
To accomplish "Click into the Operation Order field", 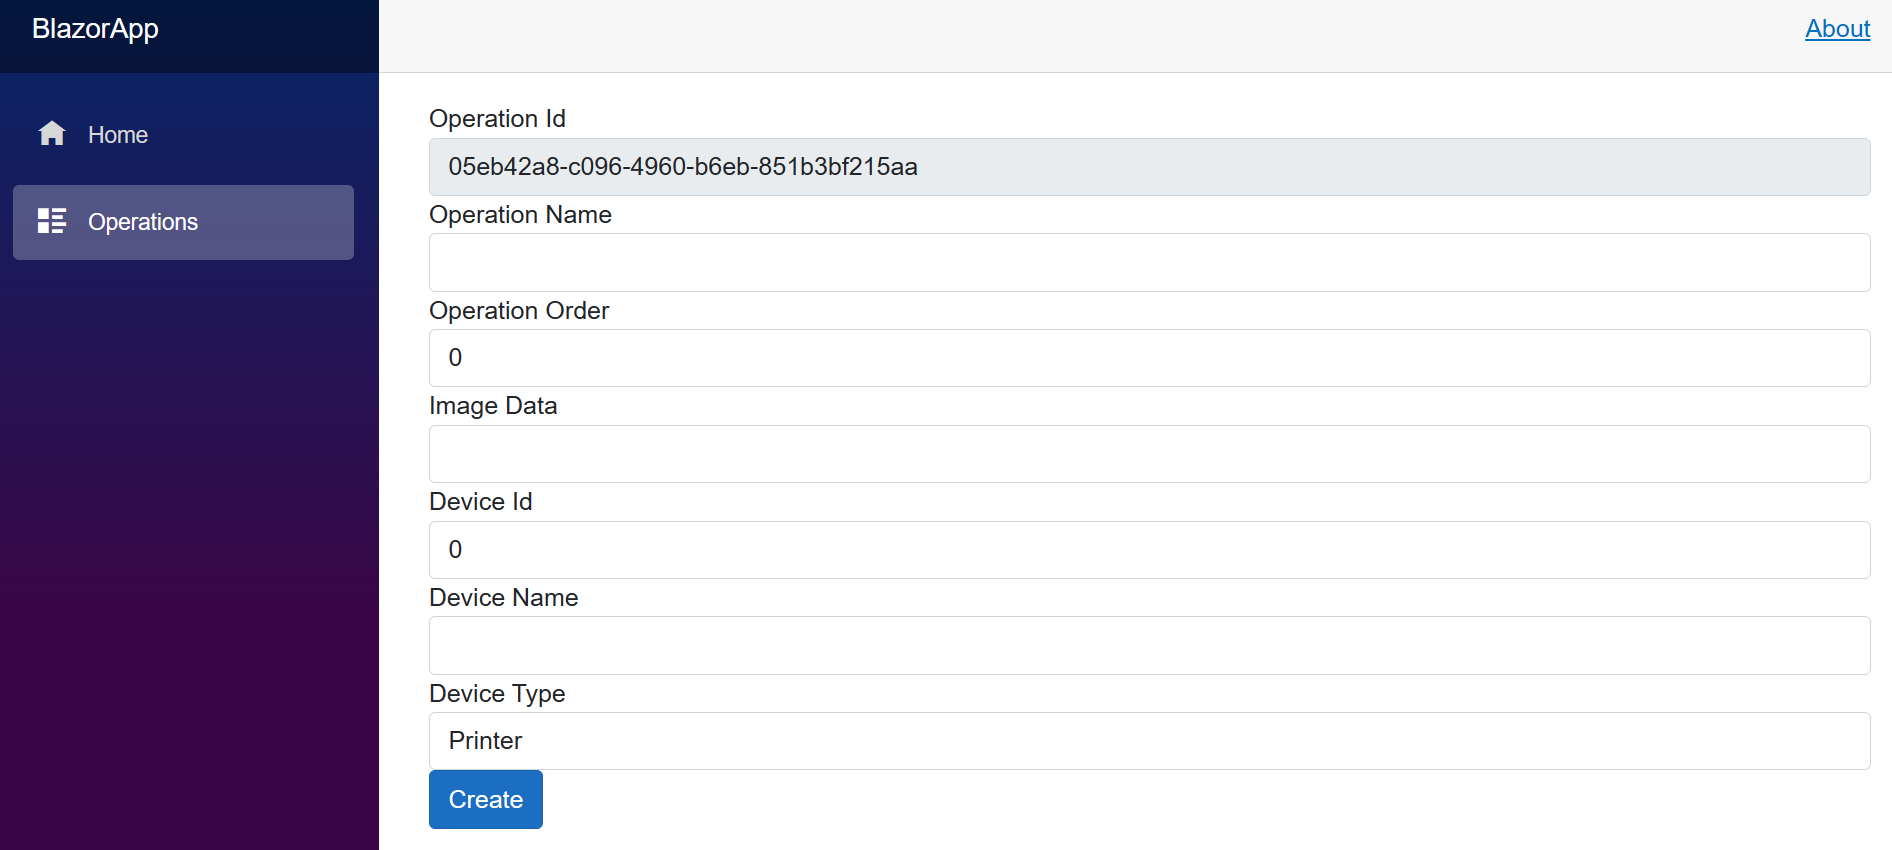I will 1149,358.
